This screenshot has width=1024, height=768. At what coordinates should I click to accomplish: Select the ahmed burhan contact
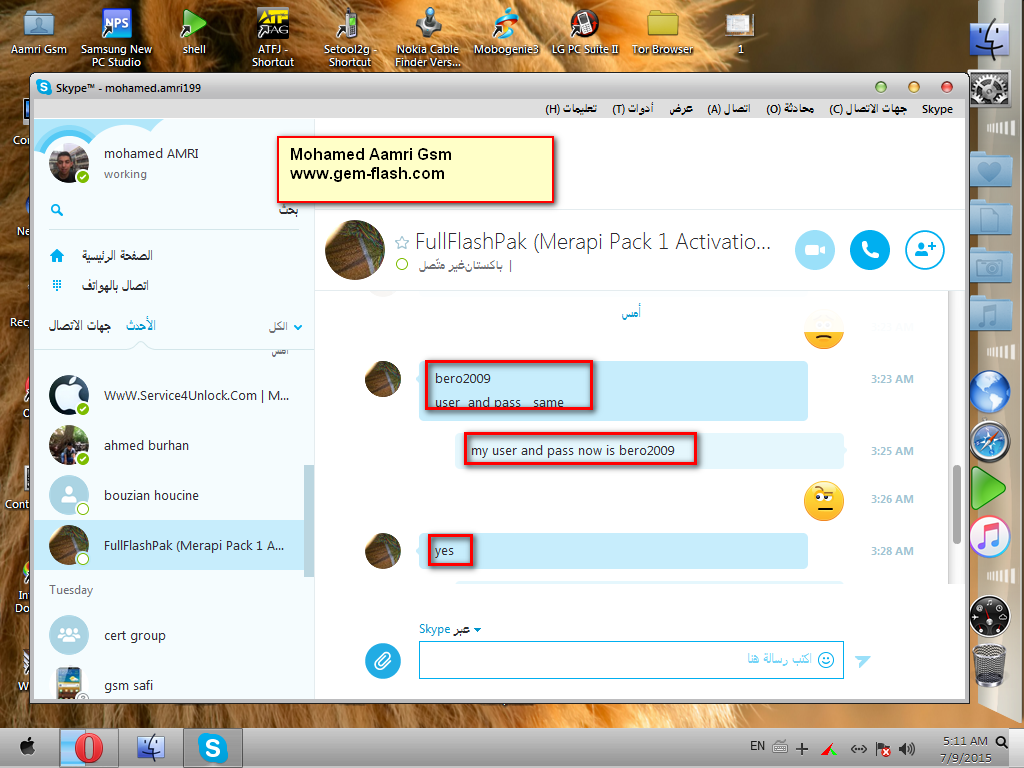(x=169, y=445)
